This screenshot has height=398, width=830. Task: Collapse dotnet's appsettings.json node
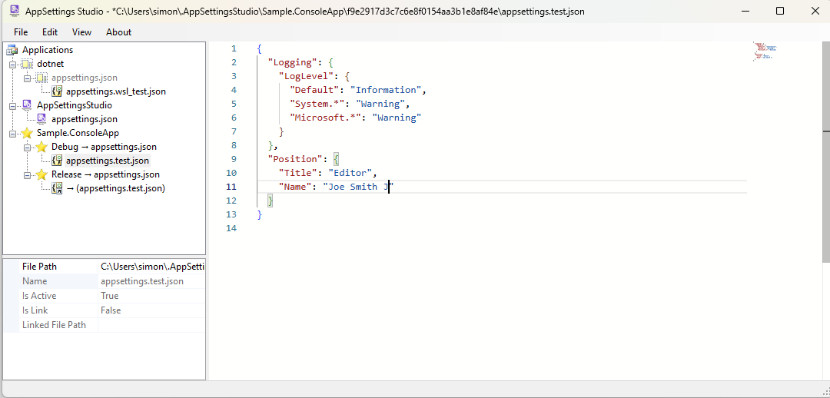pyautogui.click(x=28, y=78)
